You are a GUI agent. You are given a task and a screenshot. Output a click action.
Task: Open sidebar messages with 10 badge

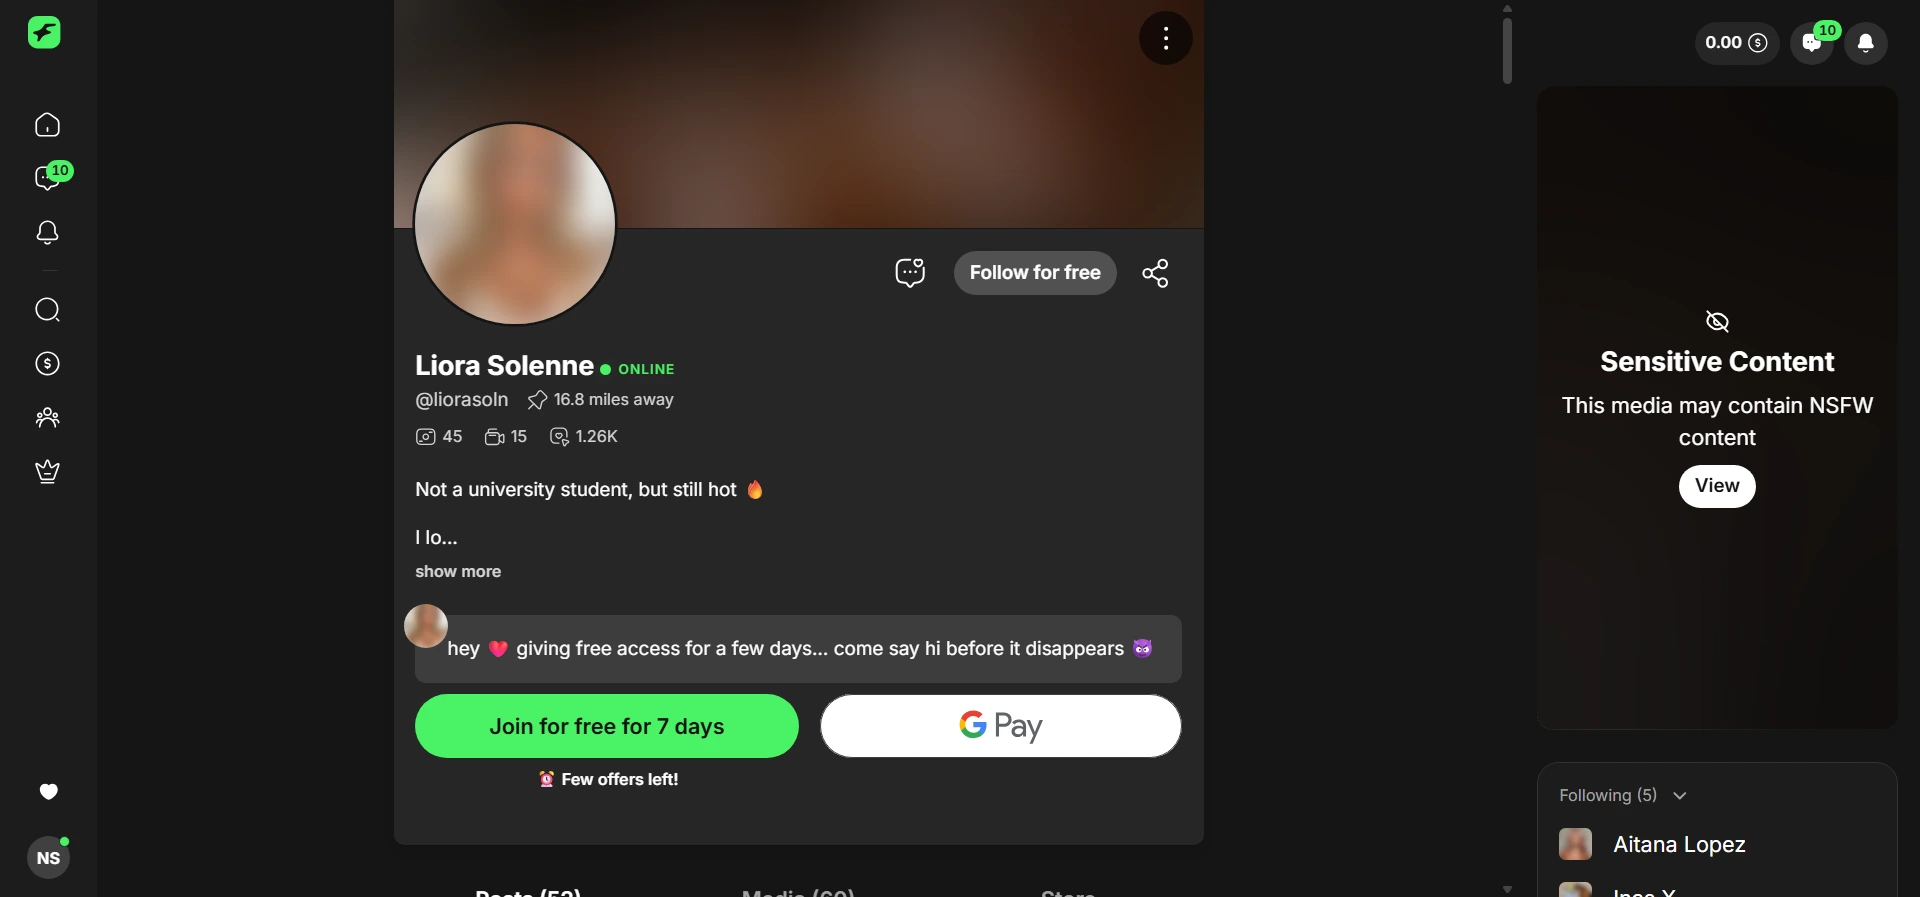[x=50, y=177]
